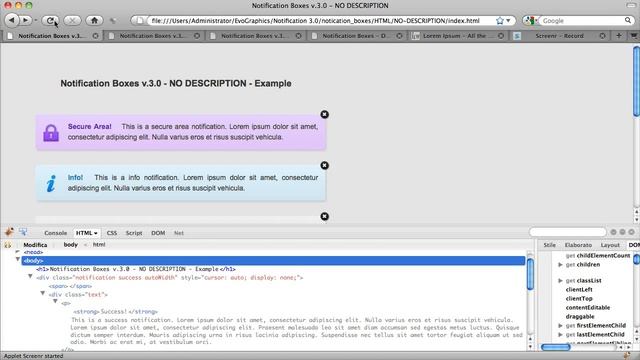
Task: Go back with the browser back arrow
Action: click(12, 20)
